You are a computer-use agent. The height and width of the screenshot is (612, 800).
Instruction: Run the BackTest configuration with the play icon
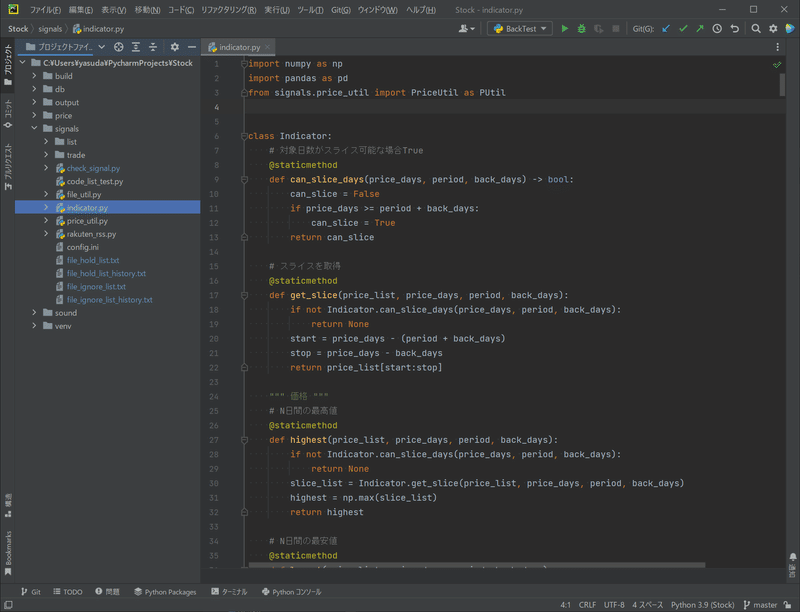564,29
